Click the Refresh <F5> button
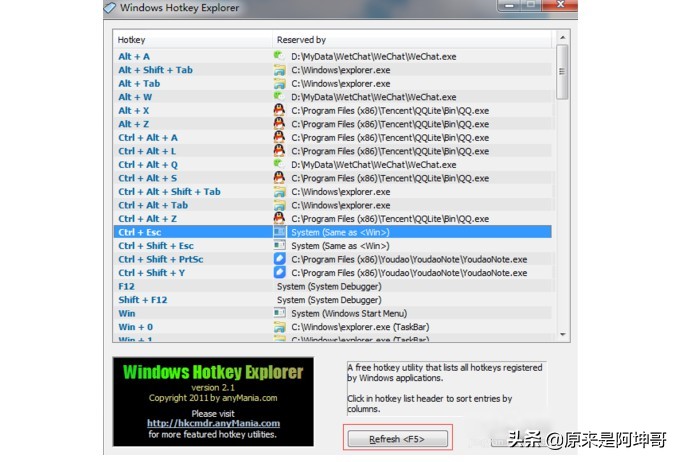 398,439
